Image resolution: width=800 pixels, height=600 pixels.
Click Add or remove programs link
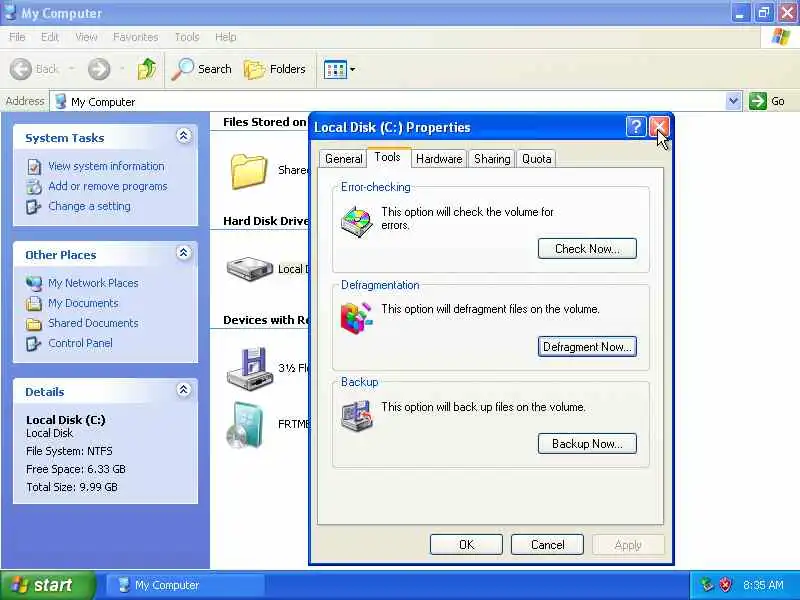pos(108,186)
